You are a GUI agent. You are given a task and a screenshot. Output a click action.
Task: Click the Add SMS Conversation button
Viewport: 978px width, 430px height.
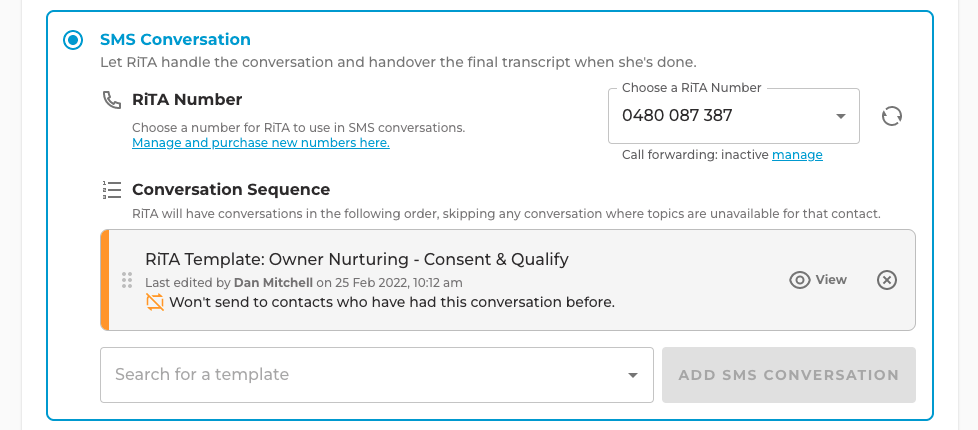point(788,374)
